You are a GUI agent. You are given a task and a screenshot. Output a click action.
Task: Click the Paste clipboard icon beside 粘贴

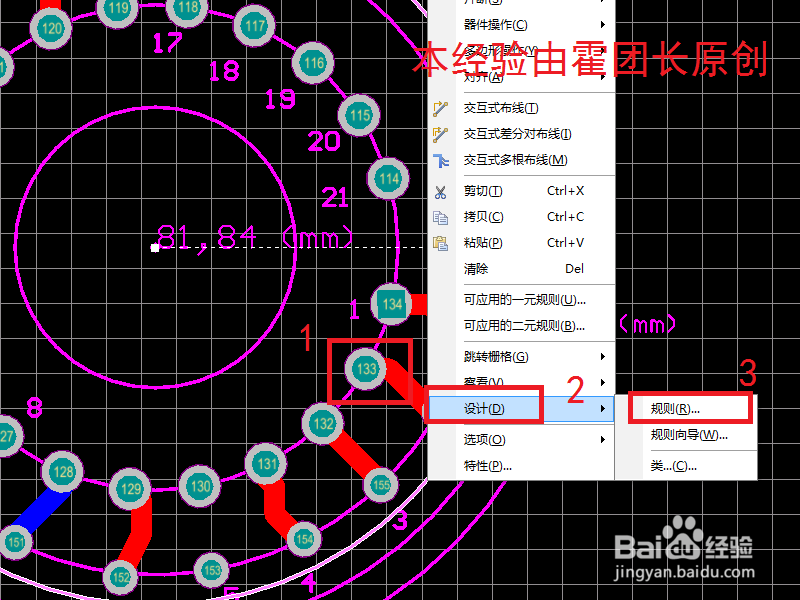tap(438, 242)
